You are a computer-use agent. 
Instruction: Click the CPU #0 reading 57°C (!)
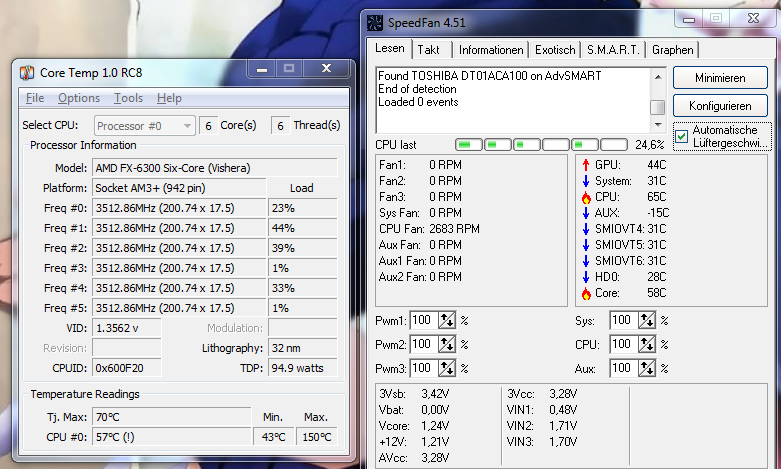pyautogui.click(x=171, y=437)
